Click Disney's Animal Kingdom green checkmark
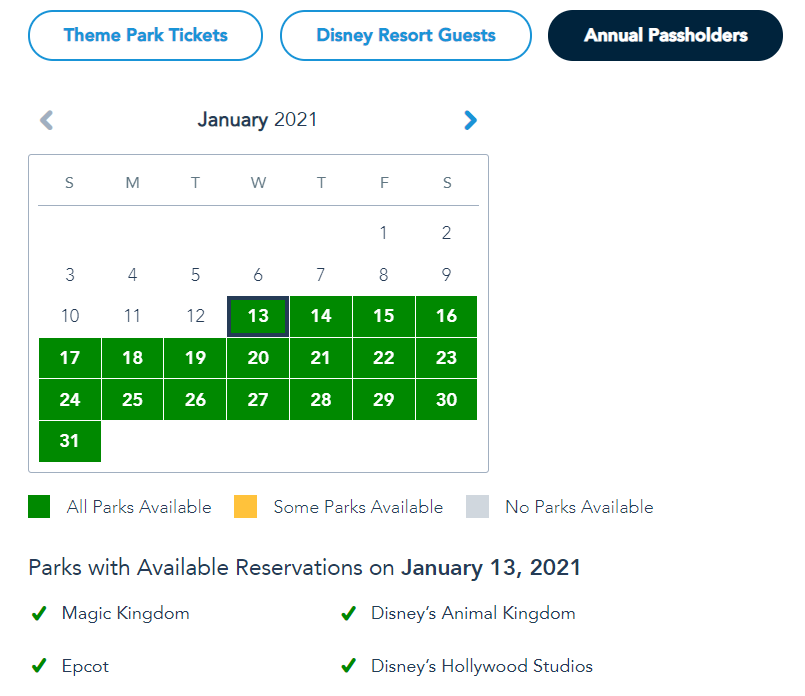 (348, 614)
